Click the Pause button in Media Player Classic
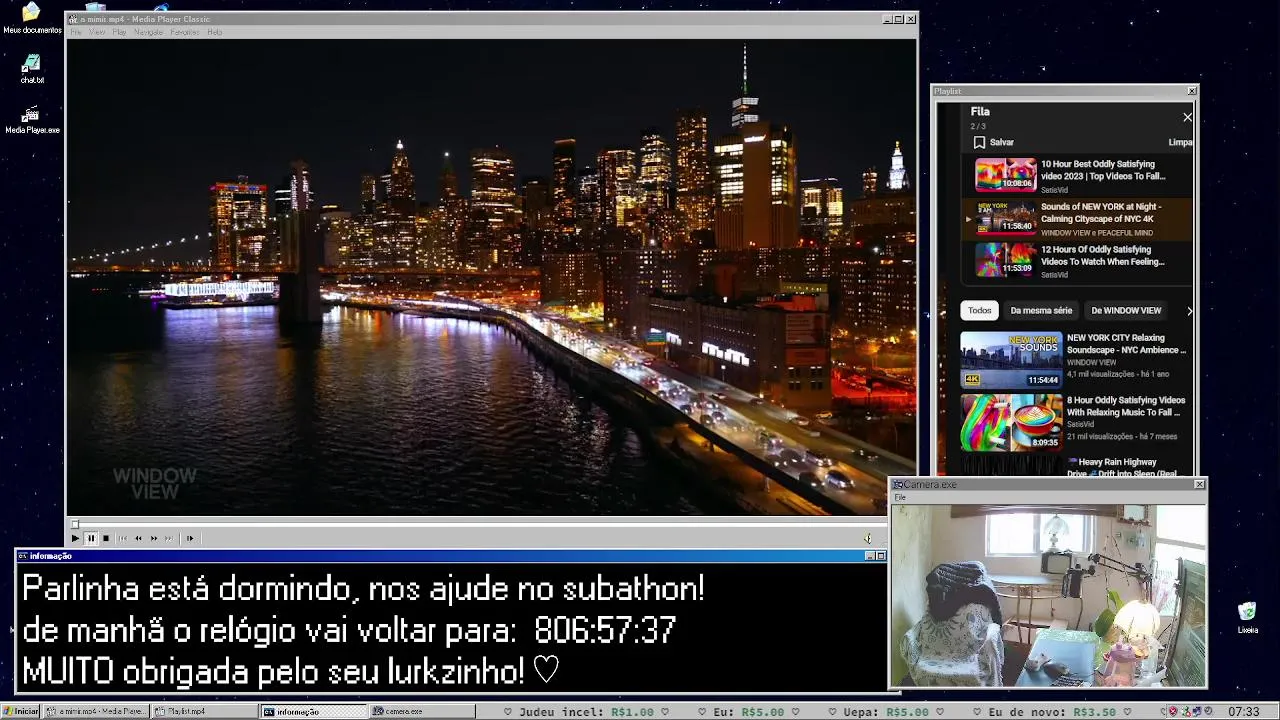1280x720 pixels. click(90, 538)
